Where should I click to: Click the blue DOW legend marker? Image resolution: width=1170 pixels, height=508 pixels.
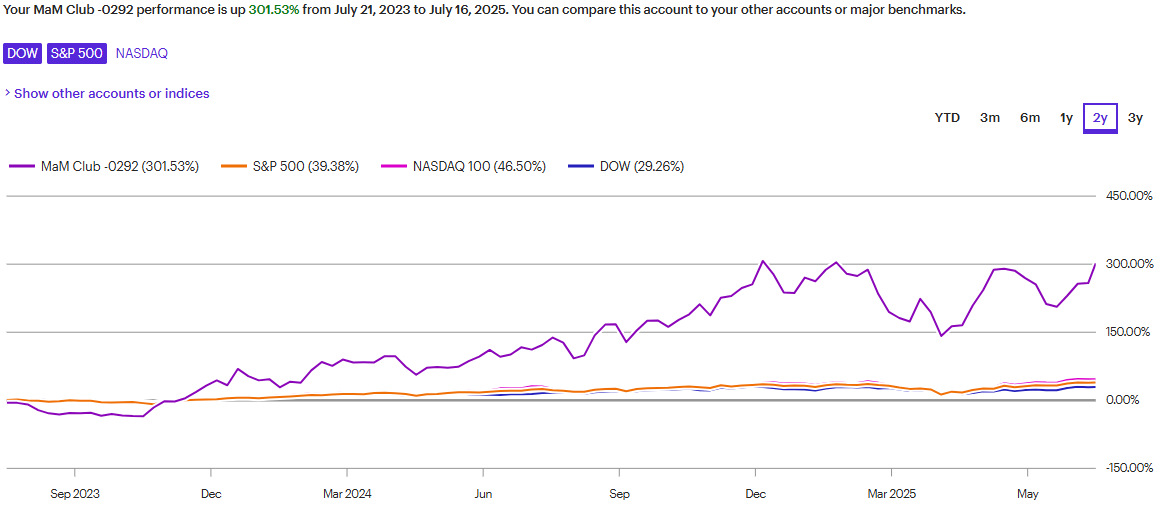pos(580,166)
